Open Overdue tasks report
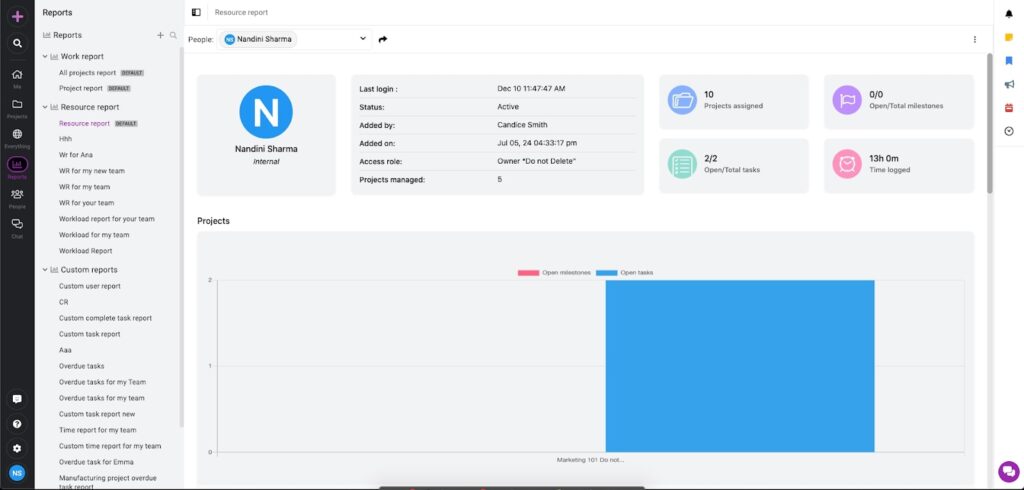This screenshot has height=490, width=1024. point(82,366)
